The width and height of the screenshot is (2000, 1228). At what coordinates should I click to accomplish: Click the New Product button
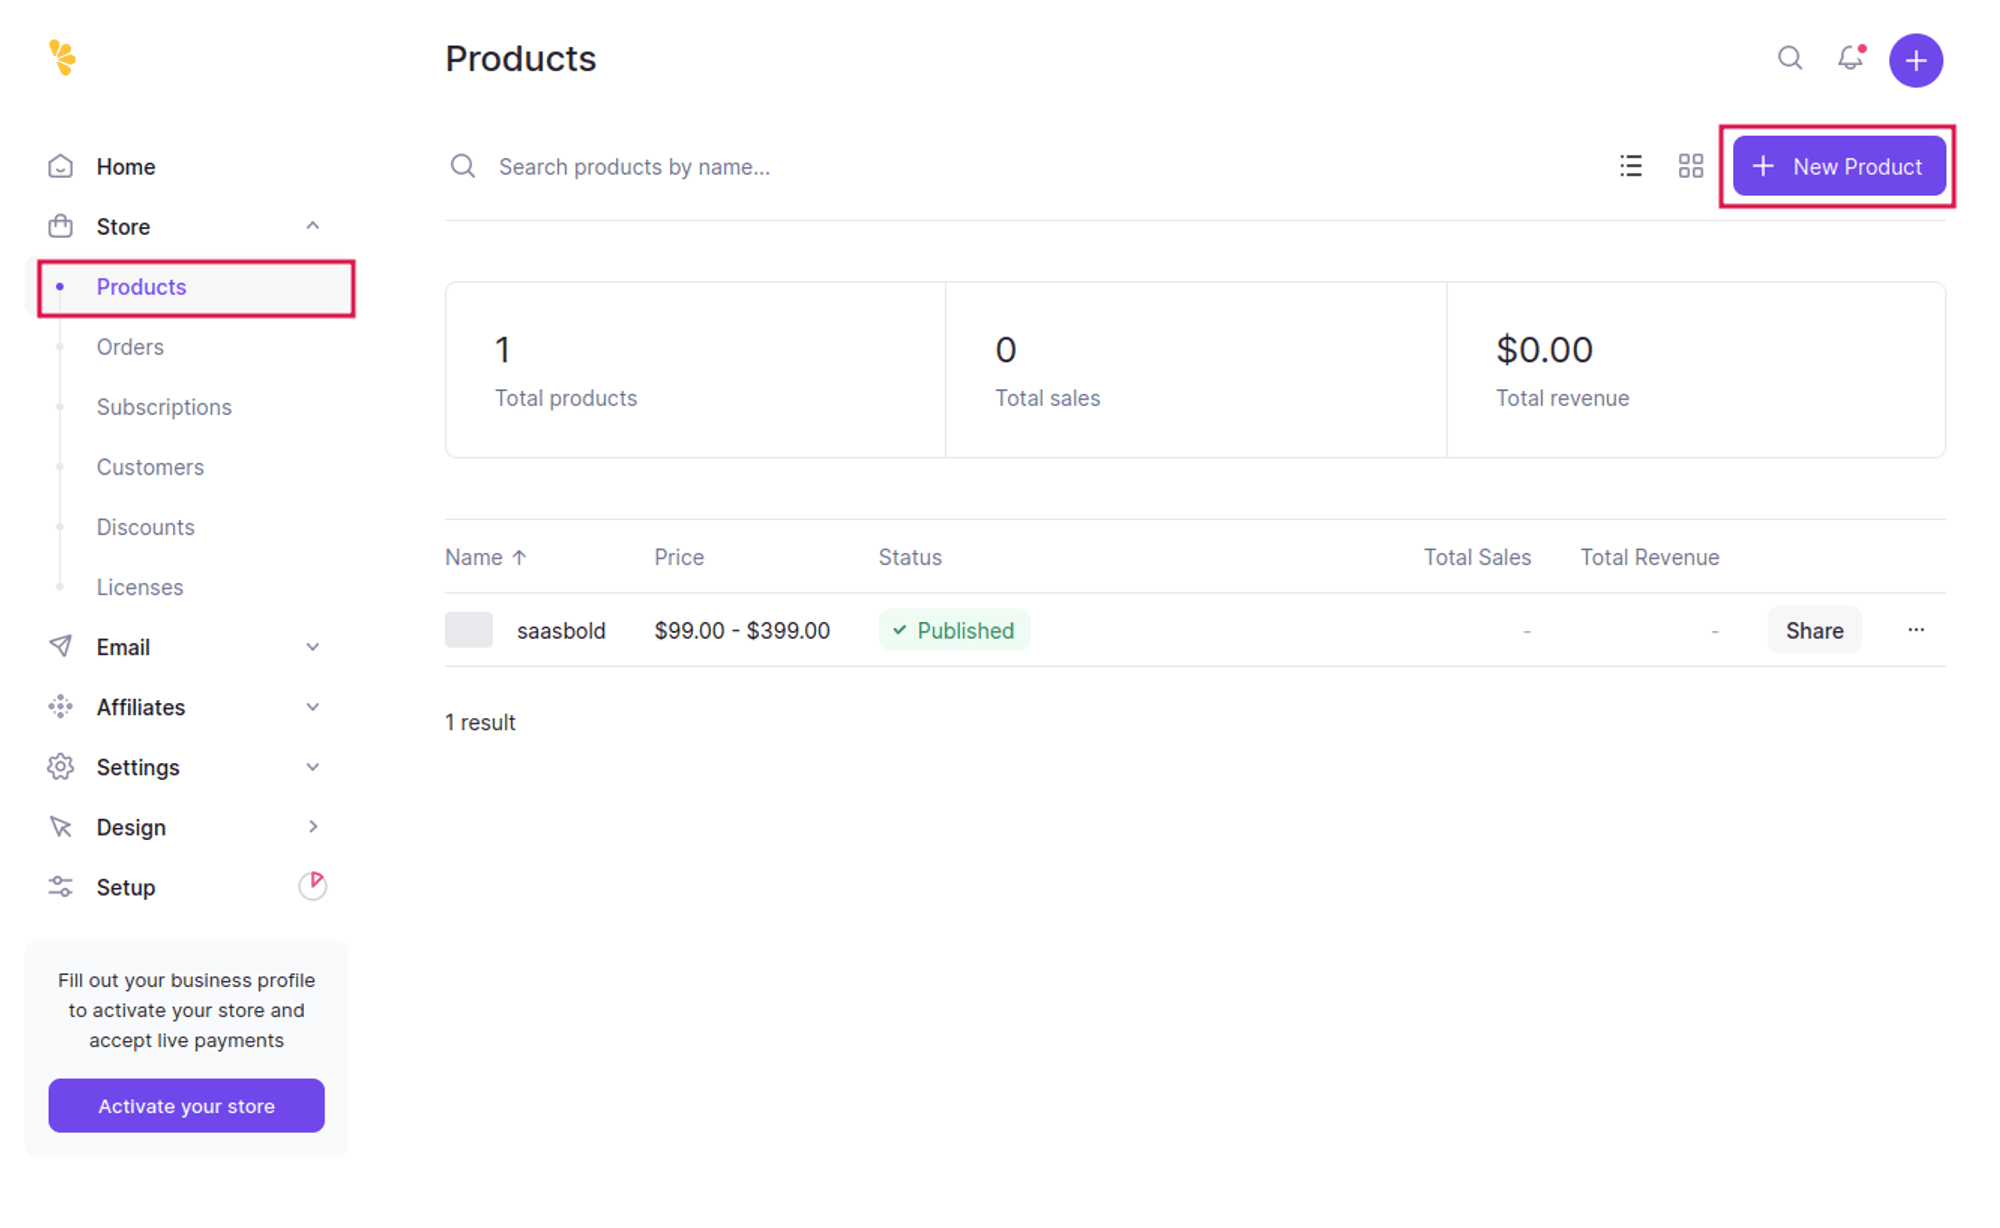pos(1838,166)
